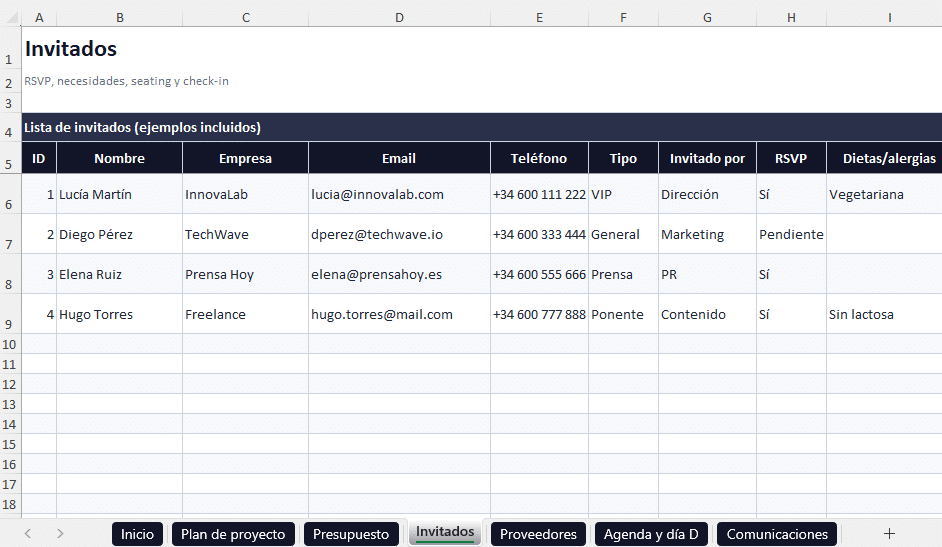The height and width of the screenshot is (547, 942).
Task: Select row 18 header
Action: 9,504
